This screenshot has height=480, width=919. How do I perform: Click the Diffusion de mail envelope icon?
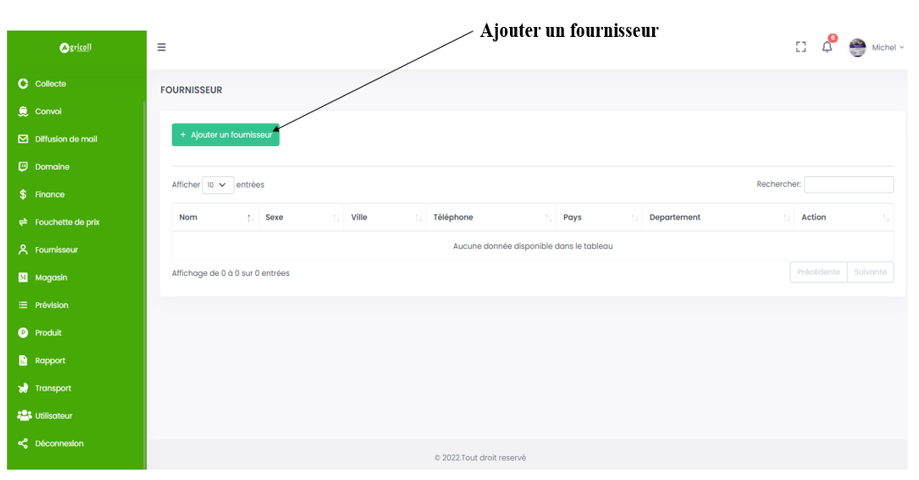pyautogui.click(x=23, y=139)
